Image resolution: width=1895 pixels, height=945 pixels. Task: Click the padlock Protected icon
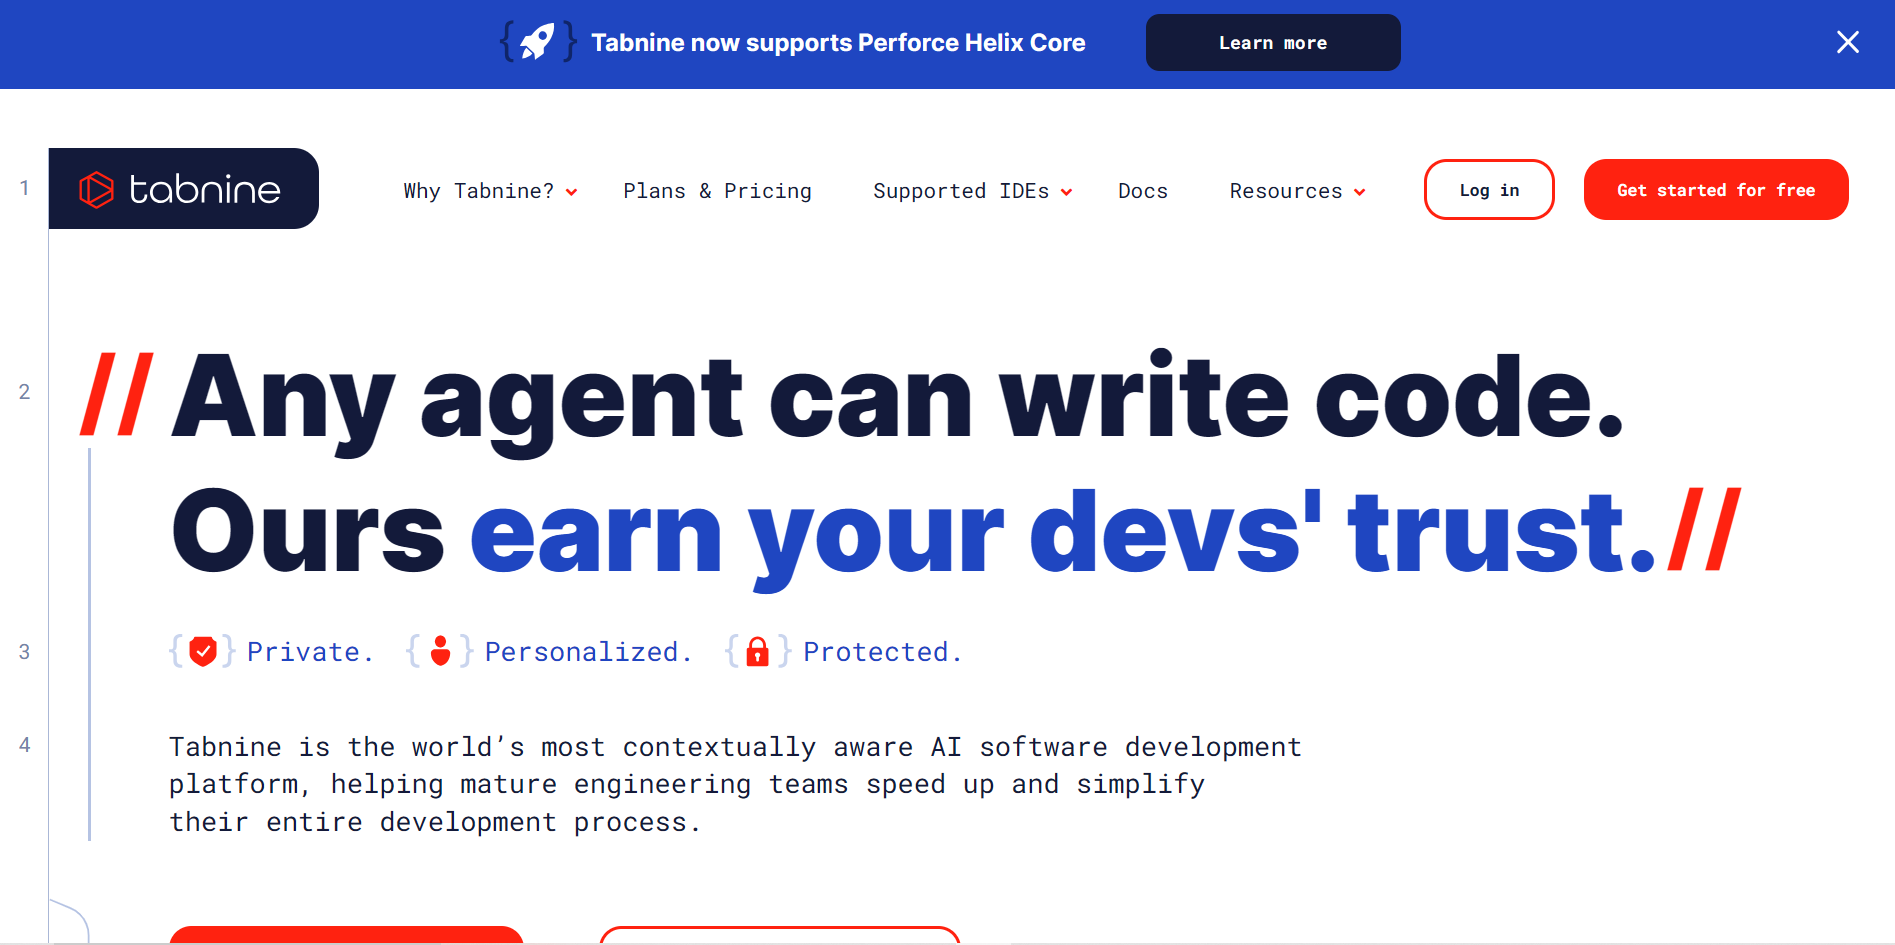point(758,651)
